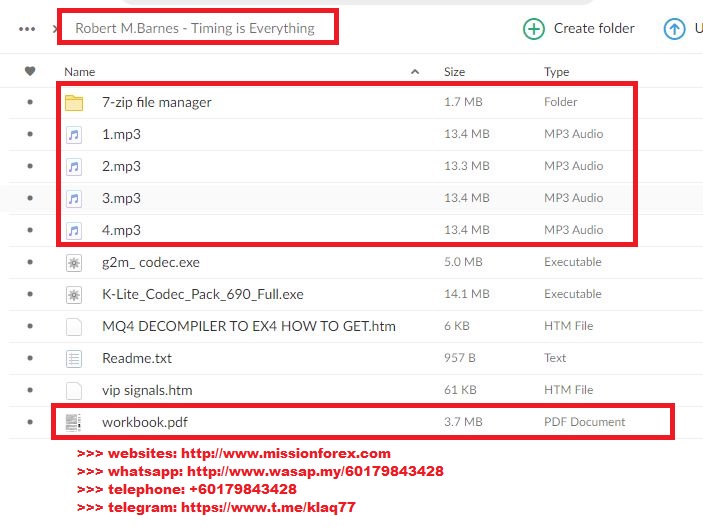Click the 1.7 MB size of 7-zip folder
The image size is (703, 529).
tap(463, 102)
